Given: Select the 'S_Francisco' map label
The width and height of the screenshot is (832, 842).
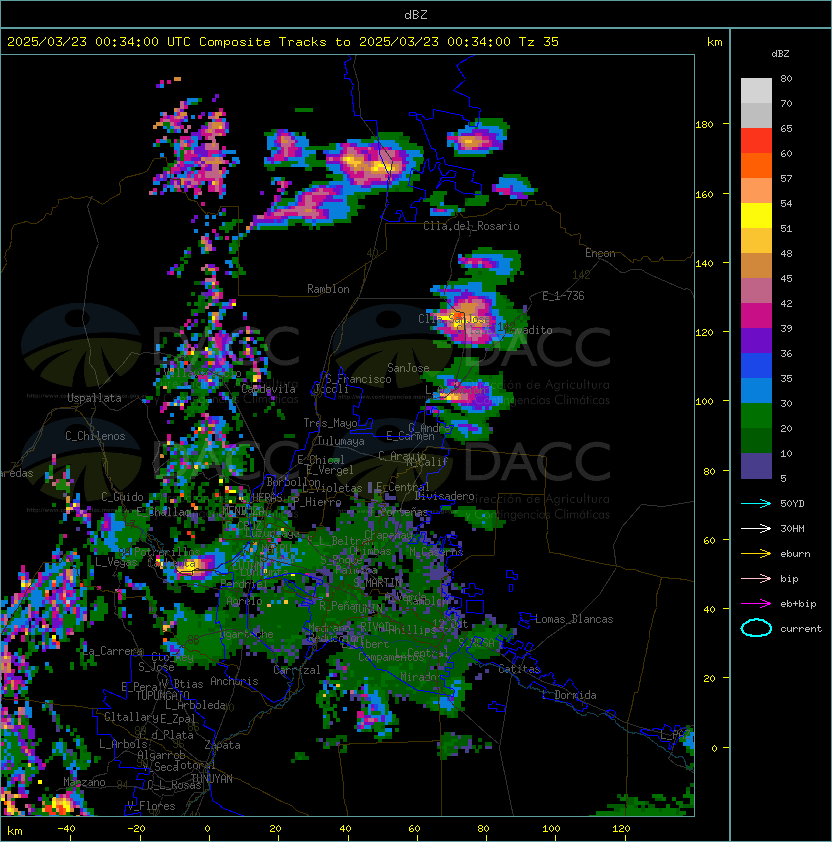Looking at the screenshot, I should (x=358, y=379).
